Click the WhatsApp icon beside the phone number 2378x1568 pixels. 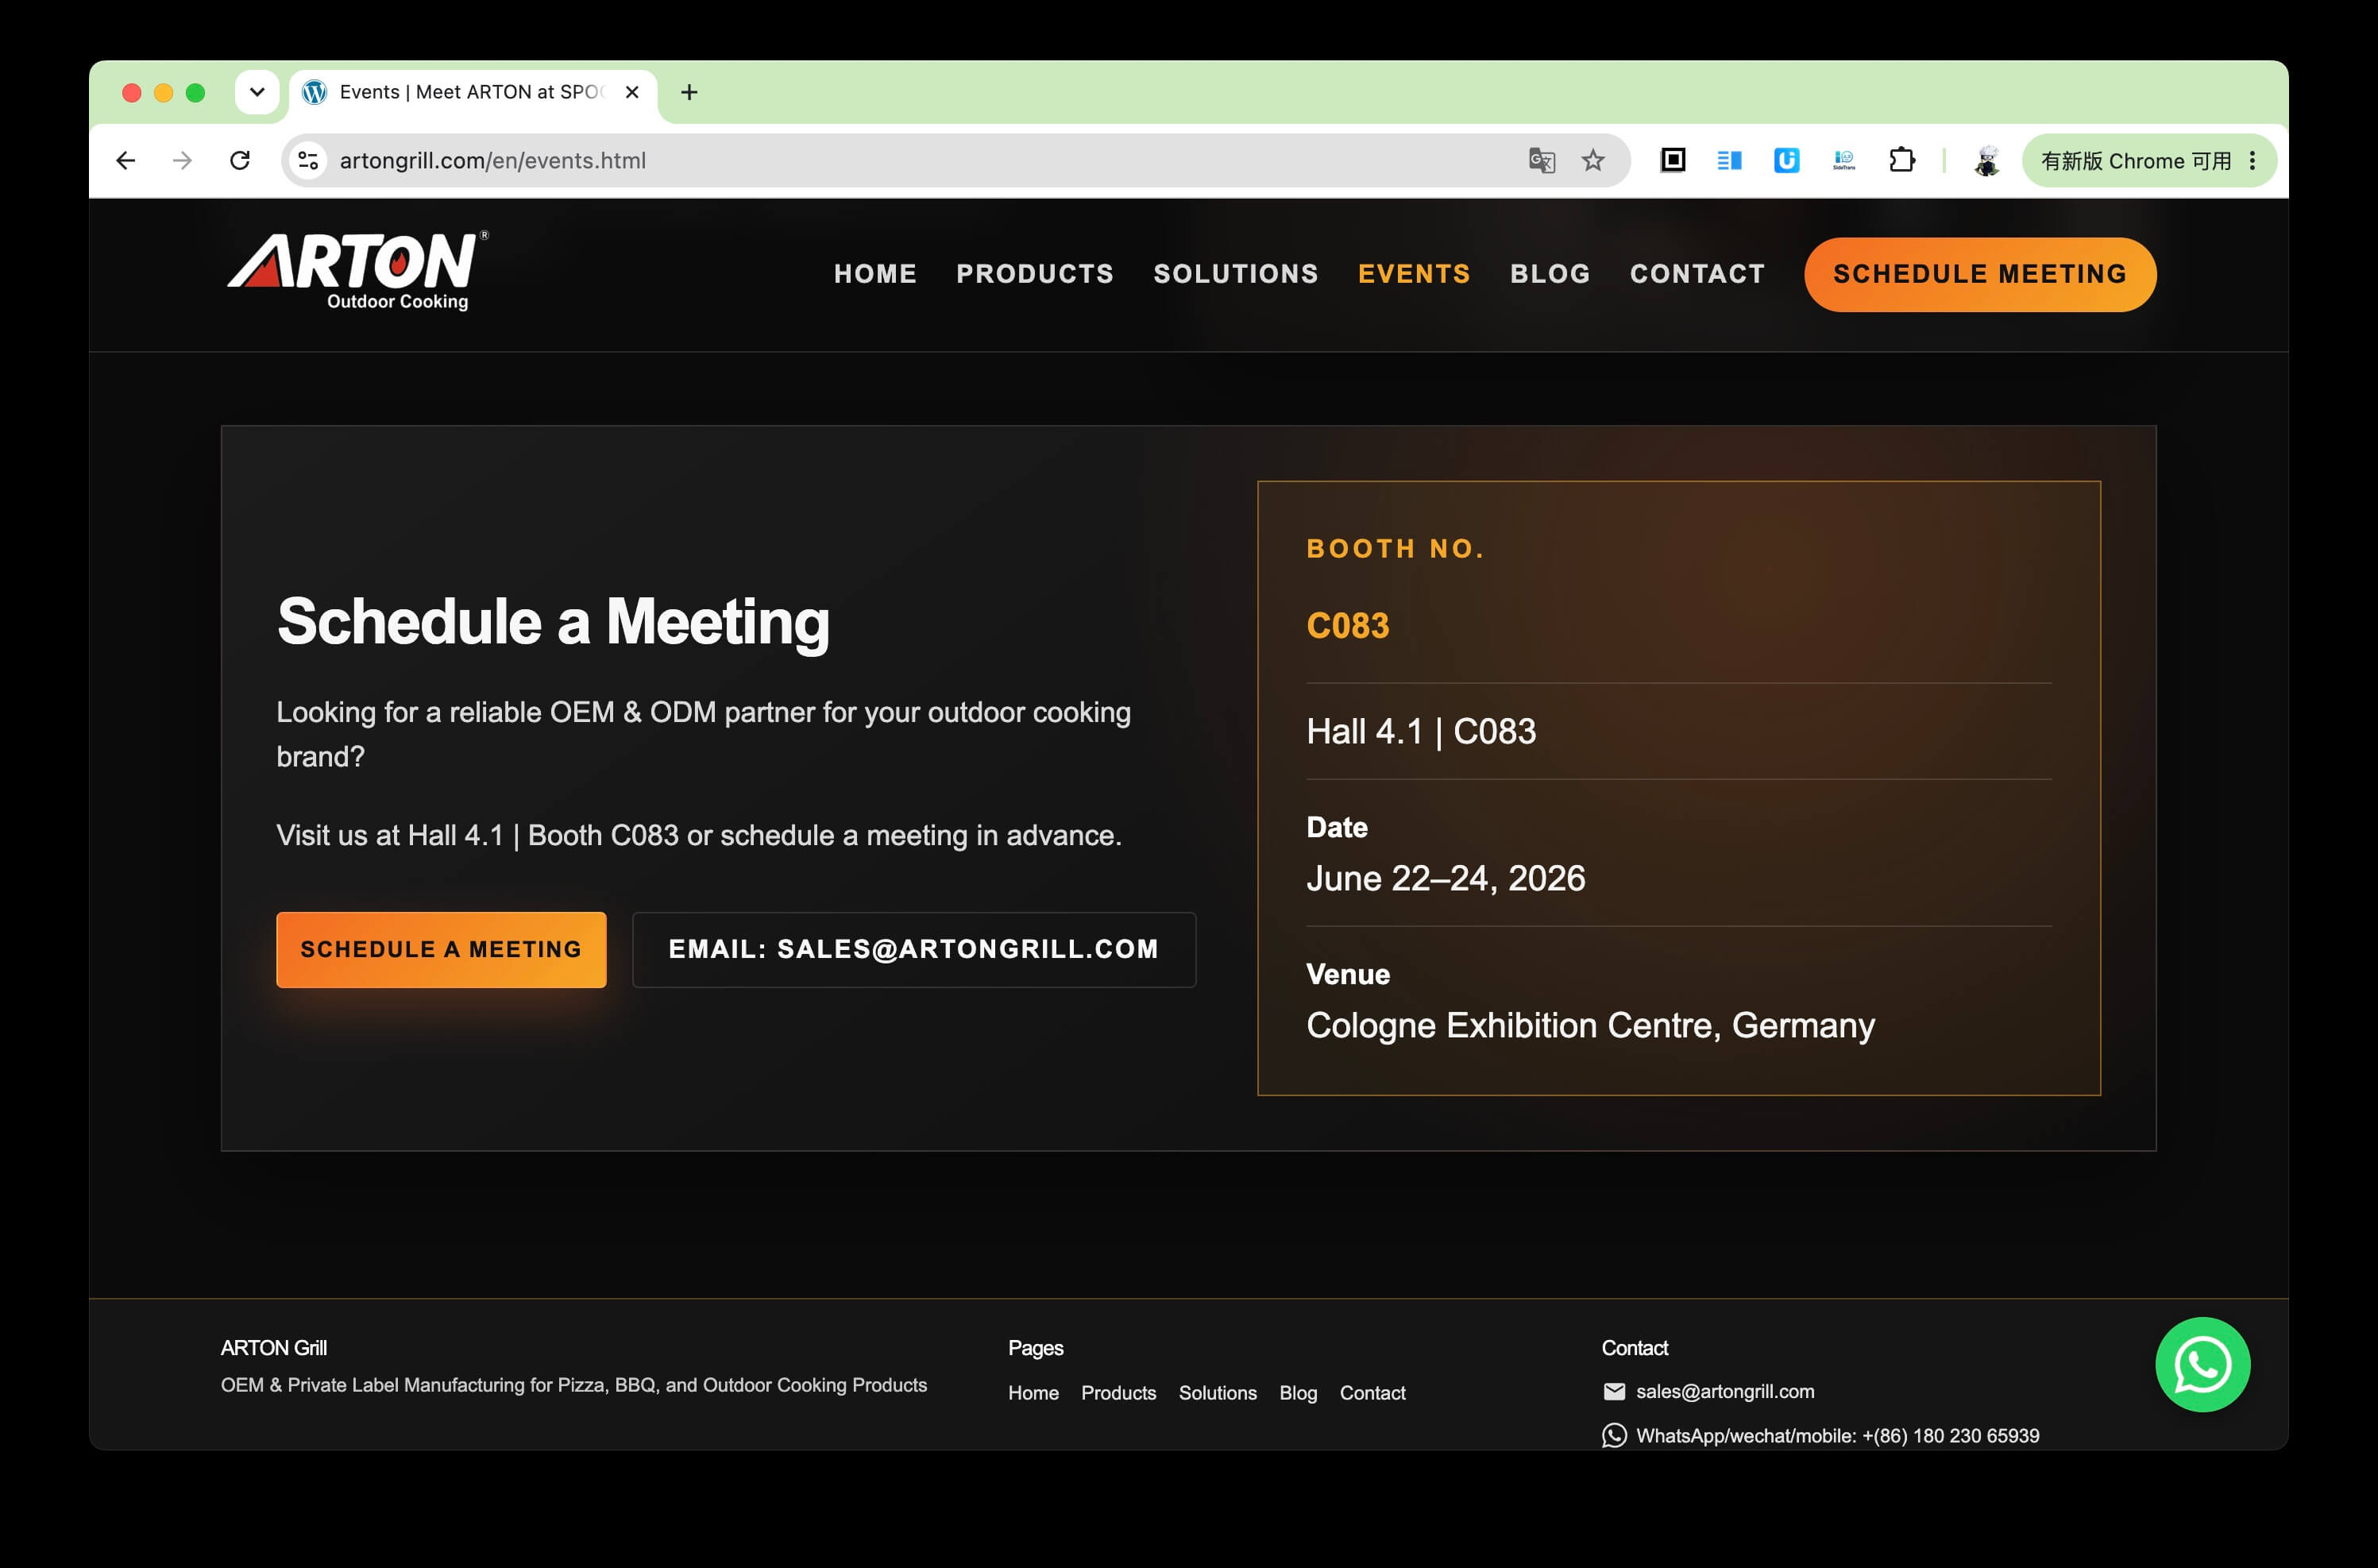pyautogui.click(x=1614, y=1435)
